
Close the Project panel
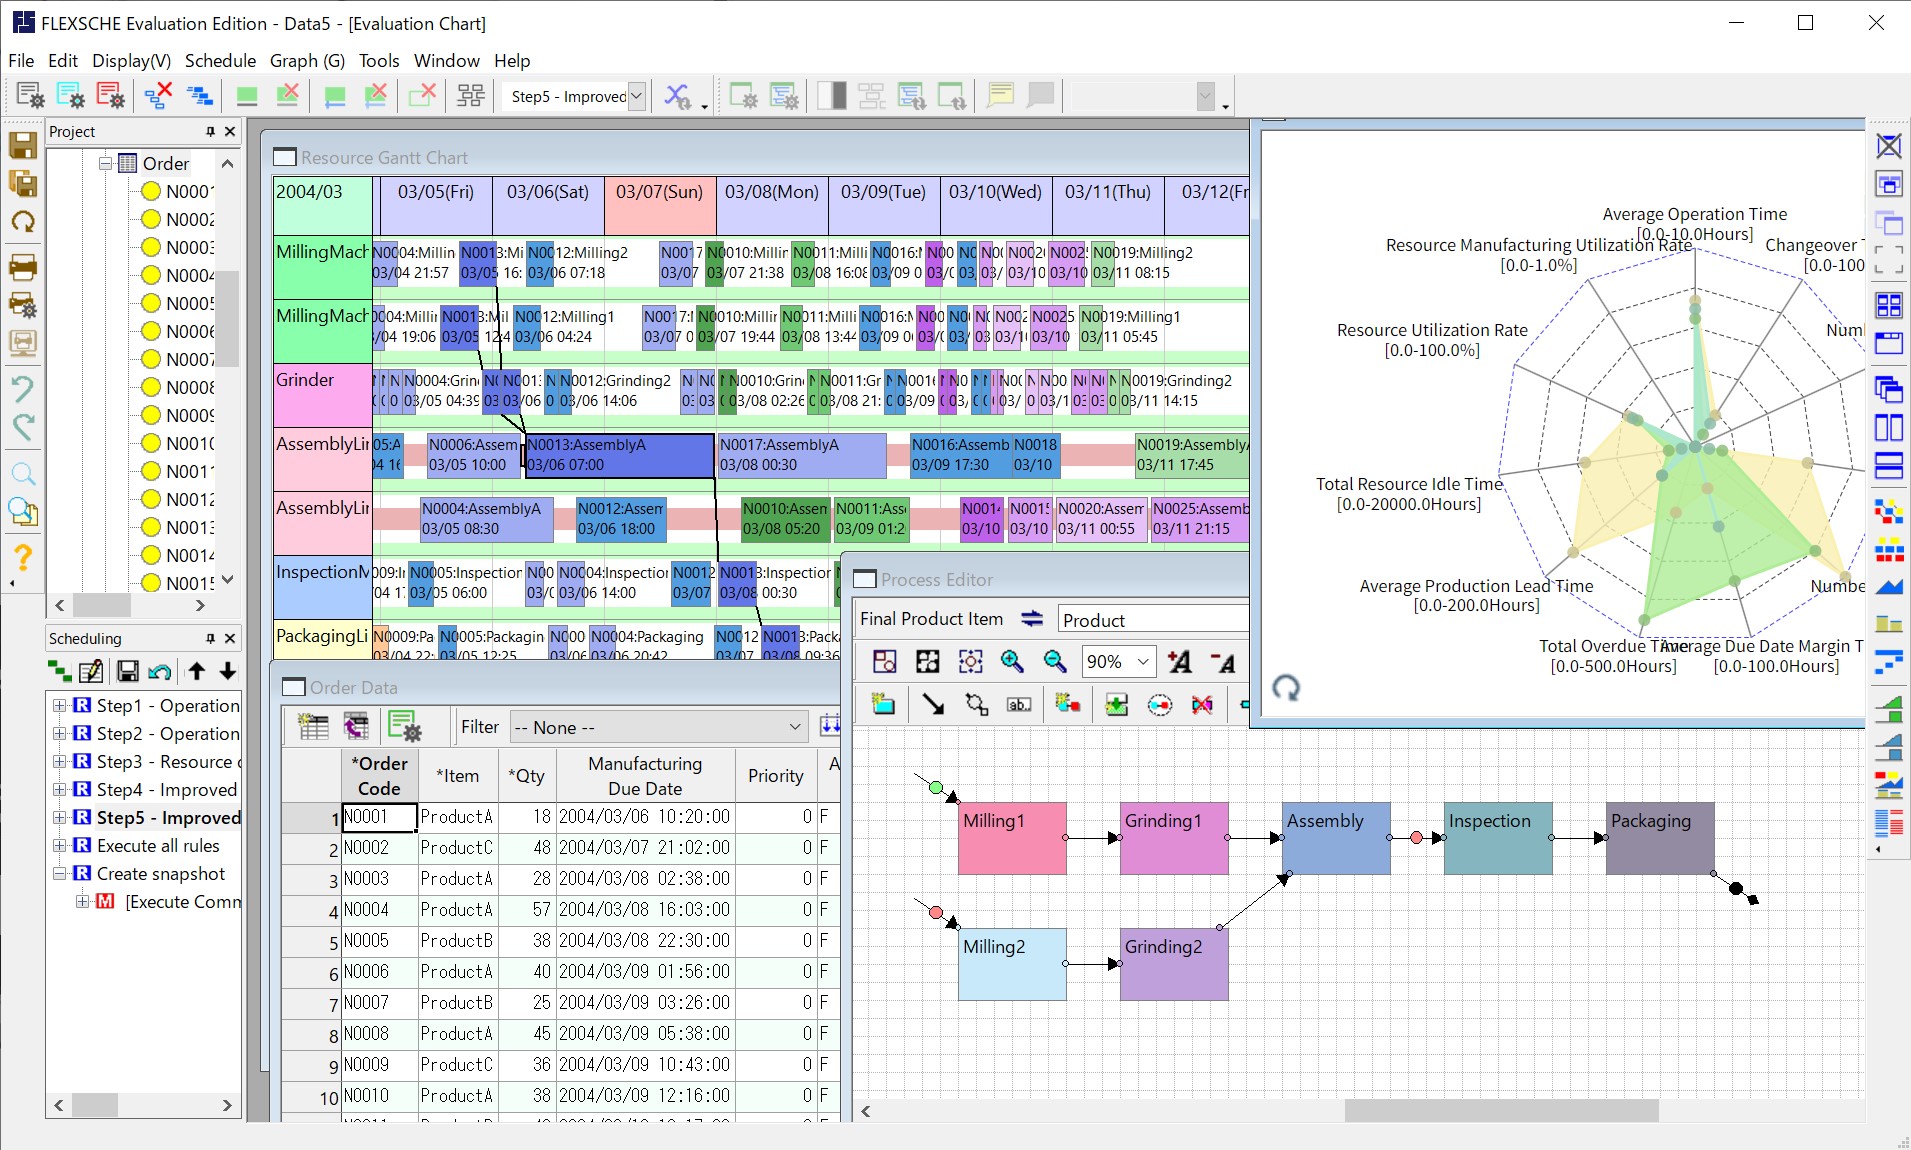[230, 131]
